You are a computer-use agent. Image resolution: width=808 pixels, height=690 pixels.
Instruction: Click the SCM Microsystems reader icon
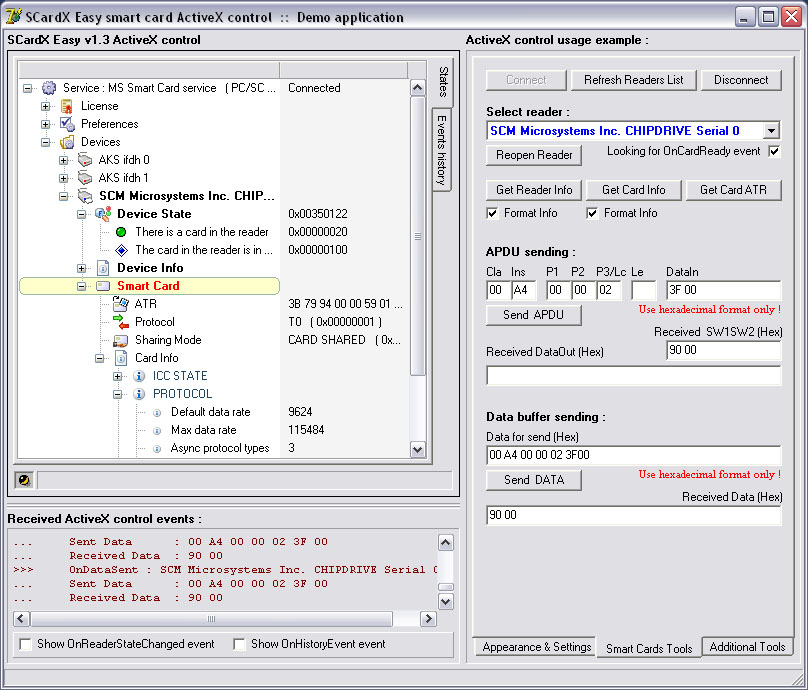click(x=85, y=196)
